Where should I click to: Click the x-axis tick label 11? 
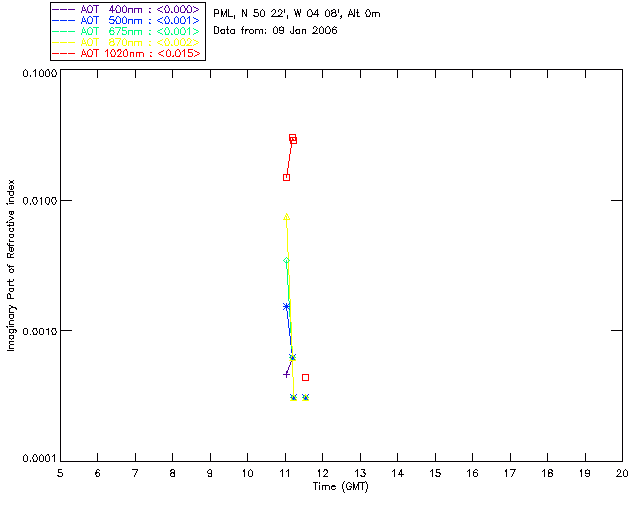point(285,473)
